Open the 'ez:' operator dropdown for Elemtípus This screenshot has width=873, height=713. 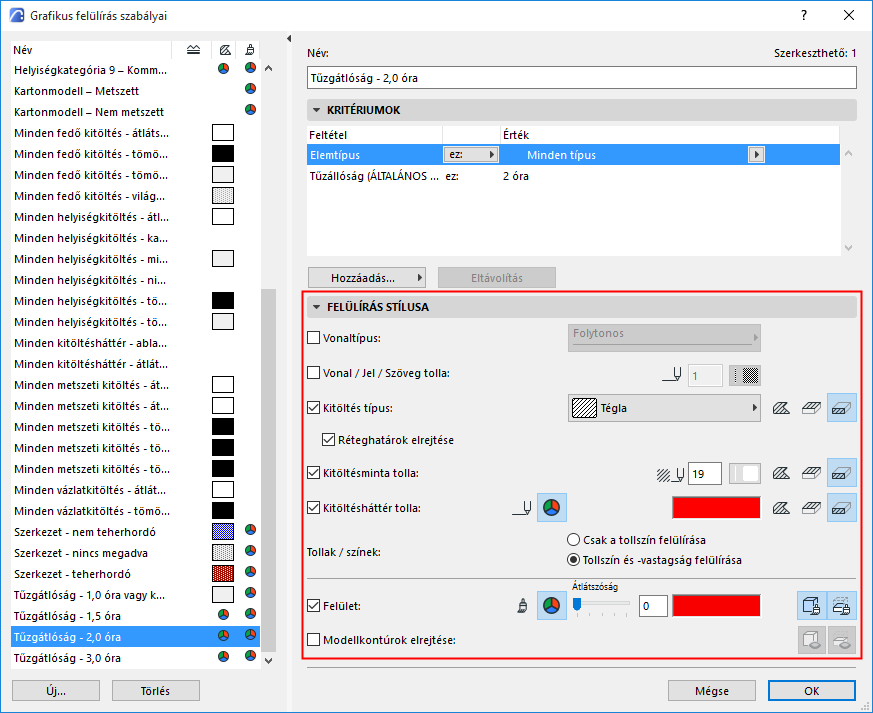(x=470, y=155)
